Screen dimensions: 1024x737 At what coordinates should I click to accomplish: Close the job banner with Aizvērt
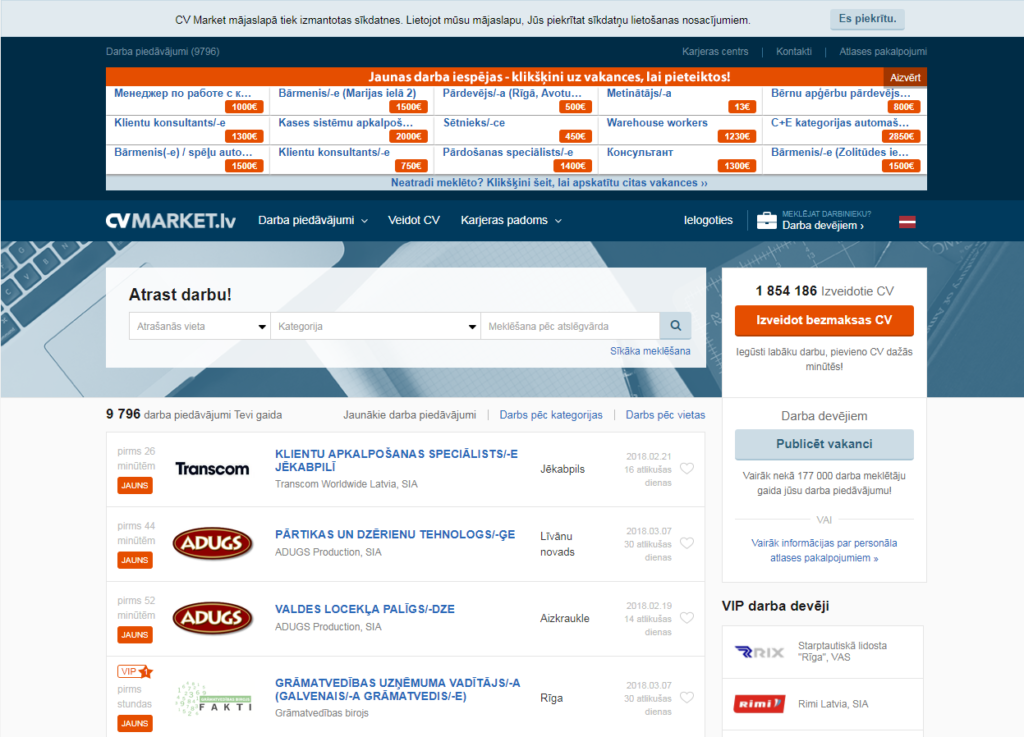pos(904,78)
